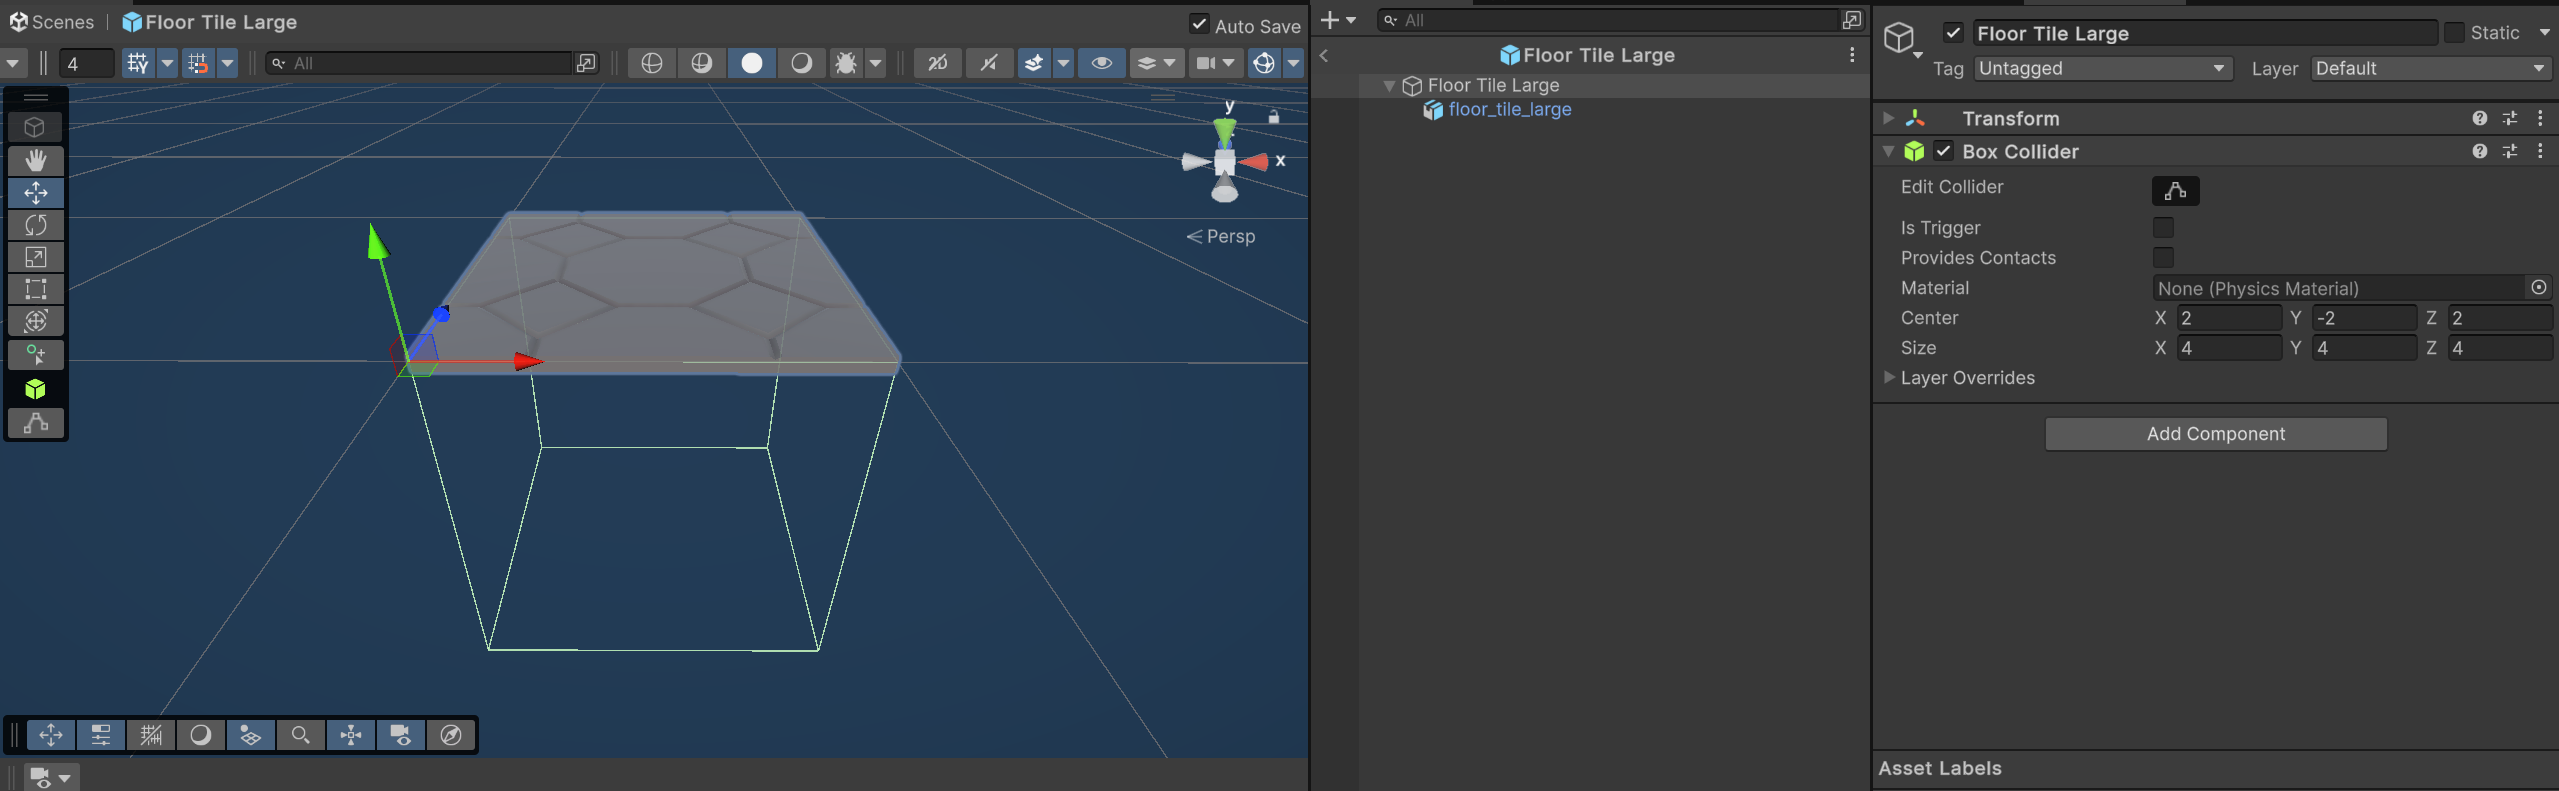
Task: Expand the Transform component
Action: (x=1888, y=118)
